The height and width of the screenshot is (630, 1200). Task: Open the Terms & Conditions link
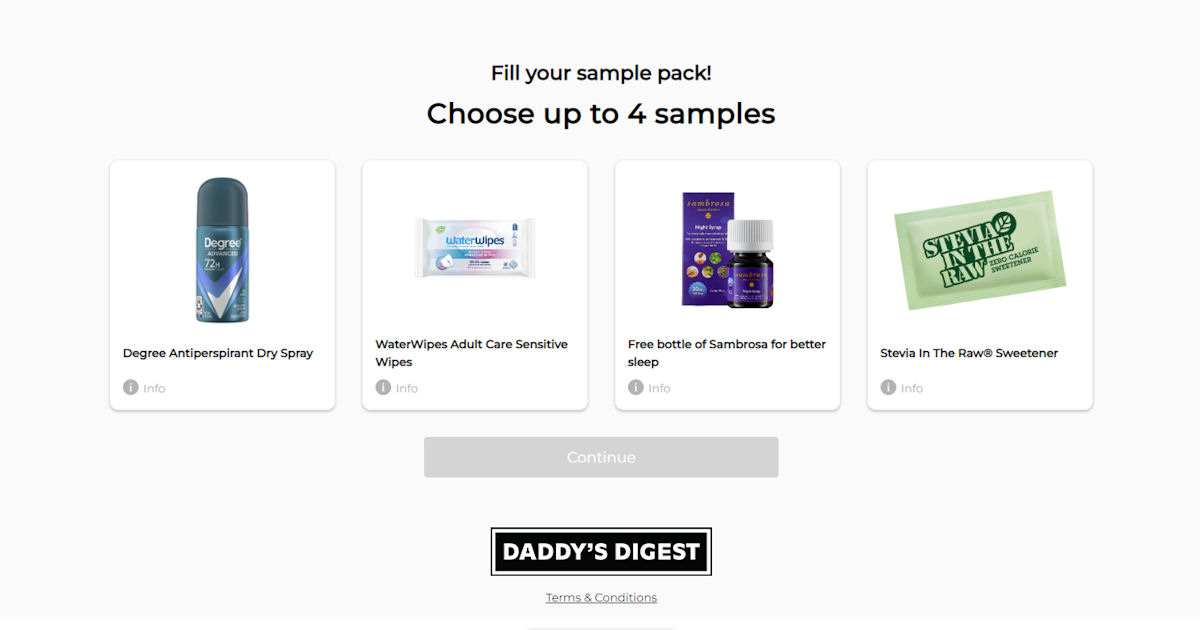(601, 597)
